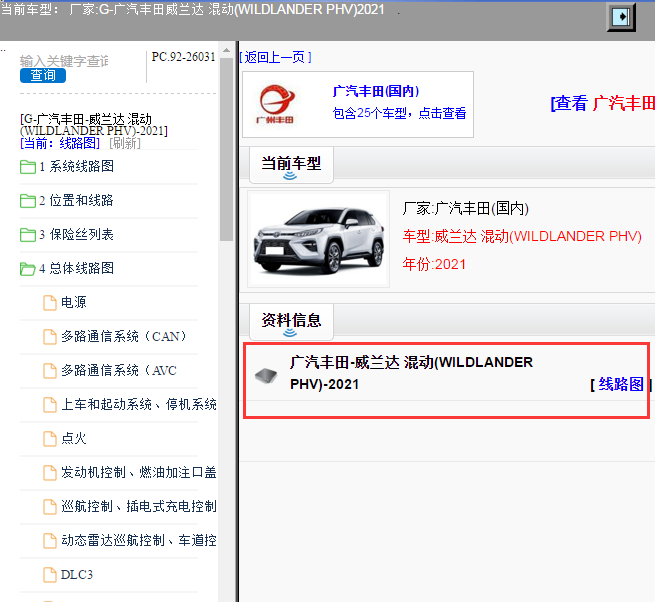Image resolution: width=655 pixels, height=602 pixels.
Task: Expand tree item 3 保险丝列表
Action: click(76, 234)
